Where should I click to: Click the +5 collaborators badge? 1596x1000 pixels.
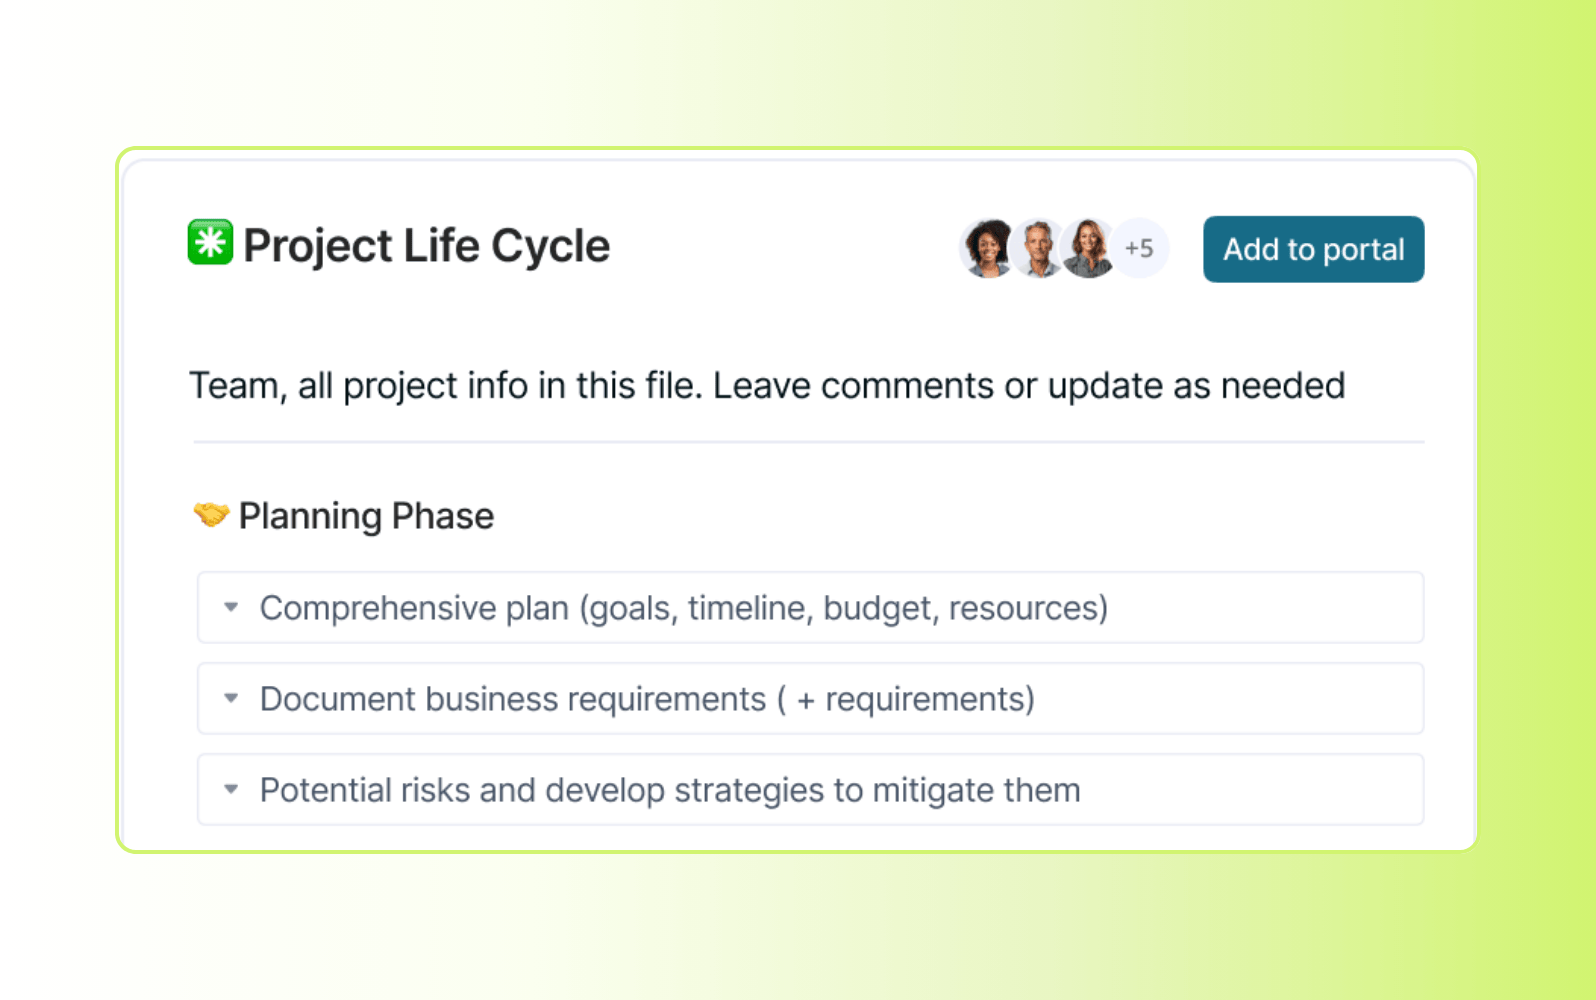1140,248
